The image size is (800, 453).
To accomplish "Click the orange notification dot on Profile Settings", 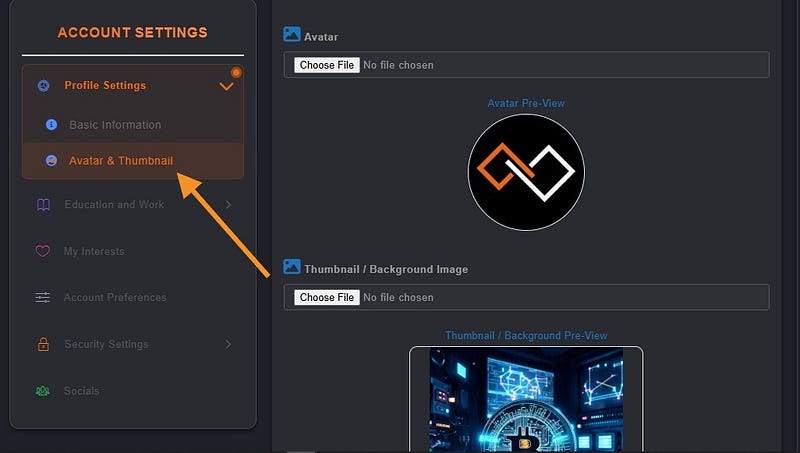I will pyautogui.click(x=236, y=72).
